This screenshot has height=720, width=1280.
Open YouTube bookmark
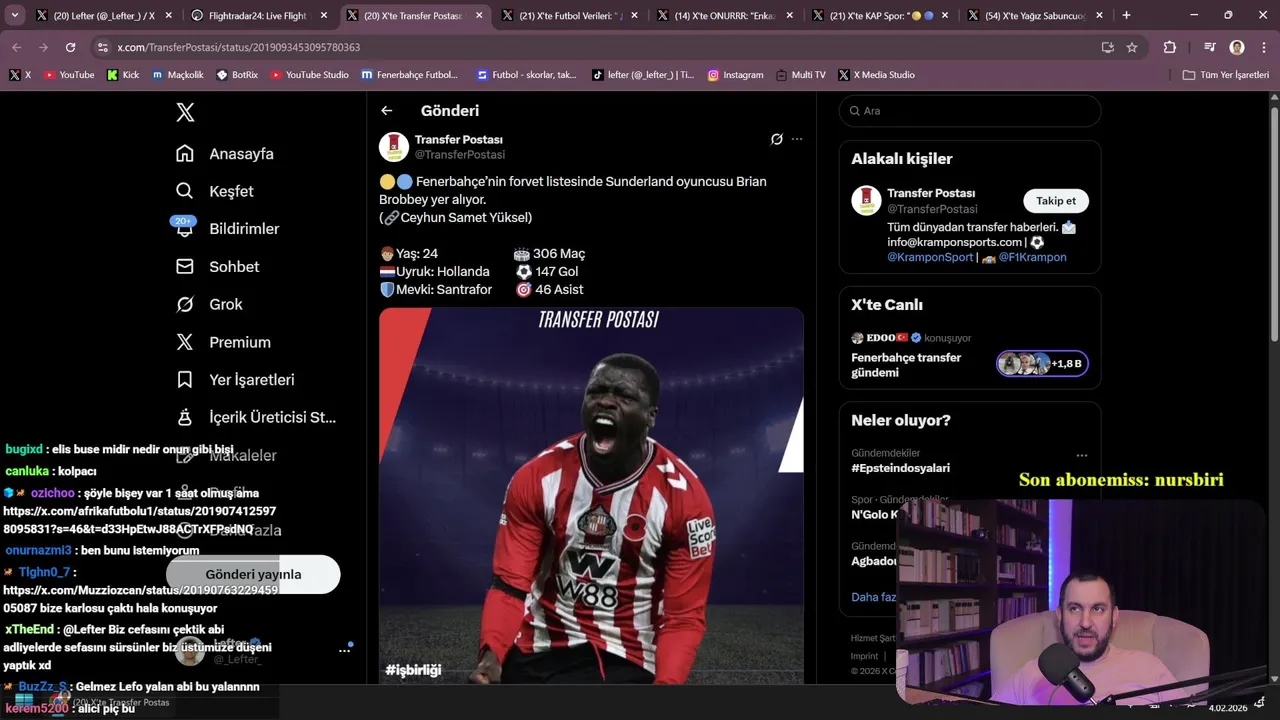click(69, 75)
